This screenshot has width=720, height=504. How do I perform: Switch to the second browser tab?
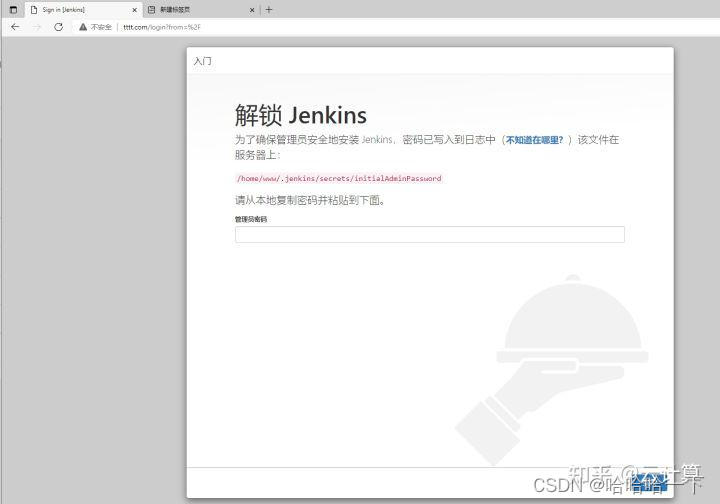pyautogui.click(x=202, y=10)
